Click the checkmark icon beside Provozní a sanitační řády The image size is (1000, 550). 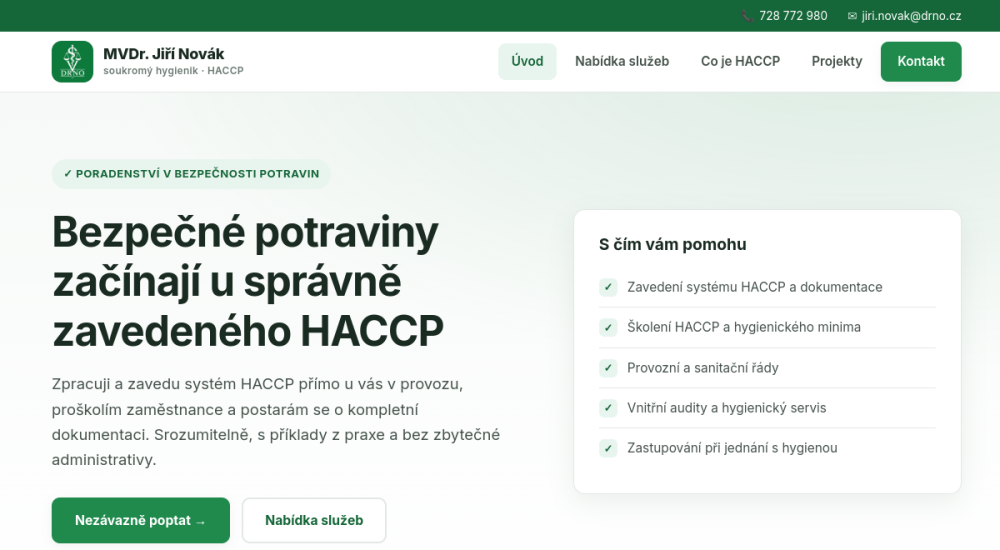point(608,368)
